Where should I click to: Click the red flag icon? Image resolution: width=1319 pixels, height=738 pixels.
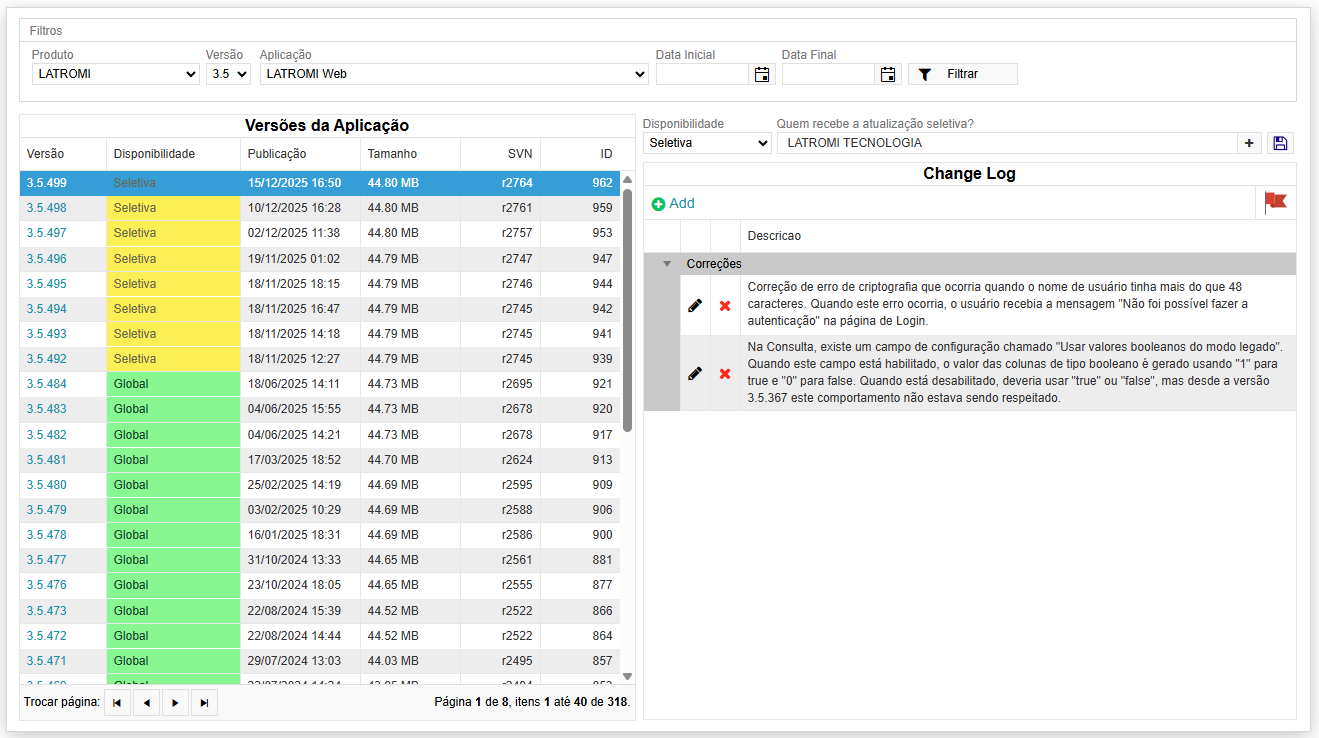(1275, 202)
